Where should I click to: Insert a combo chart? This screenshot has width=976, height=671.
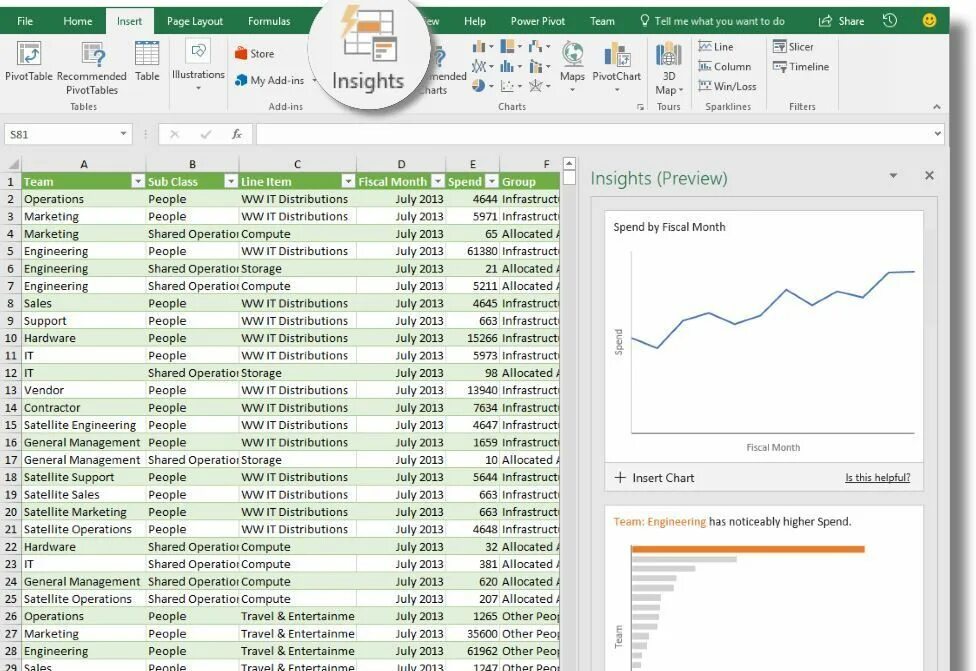coord(539,66)
